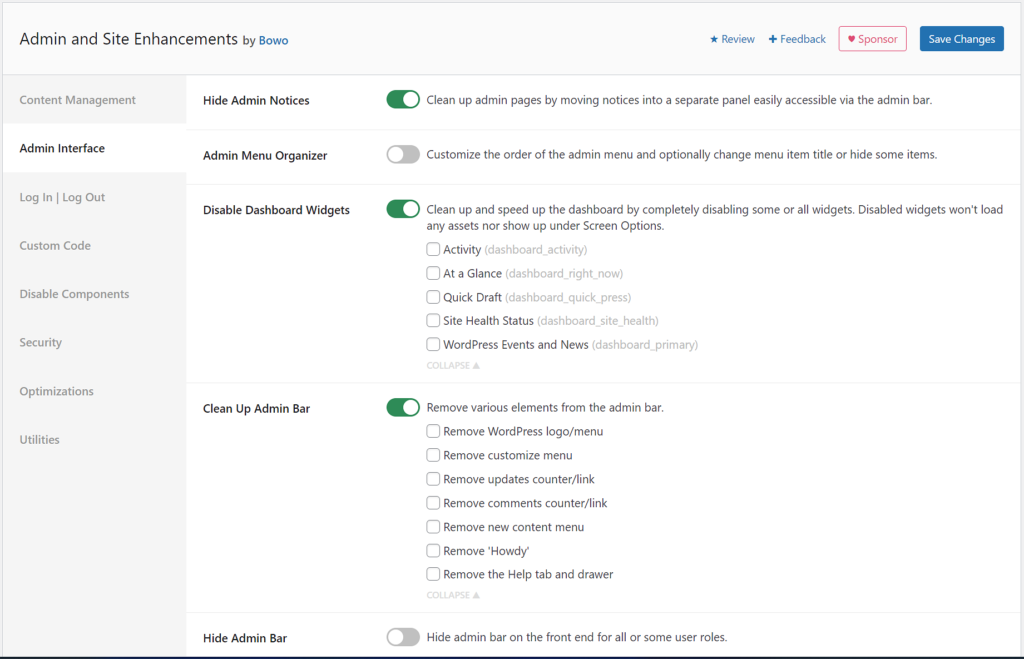Viewport: 1024px width, 659px height.
Task: Collapse the Clean Up Admin Bar options
Action: click(453, 595)
